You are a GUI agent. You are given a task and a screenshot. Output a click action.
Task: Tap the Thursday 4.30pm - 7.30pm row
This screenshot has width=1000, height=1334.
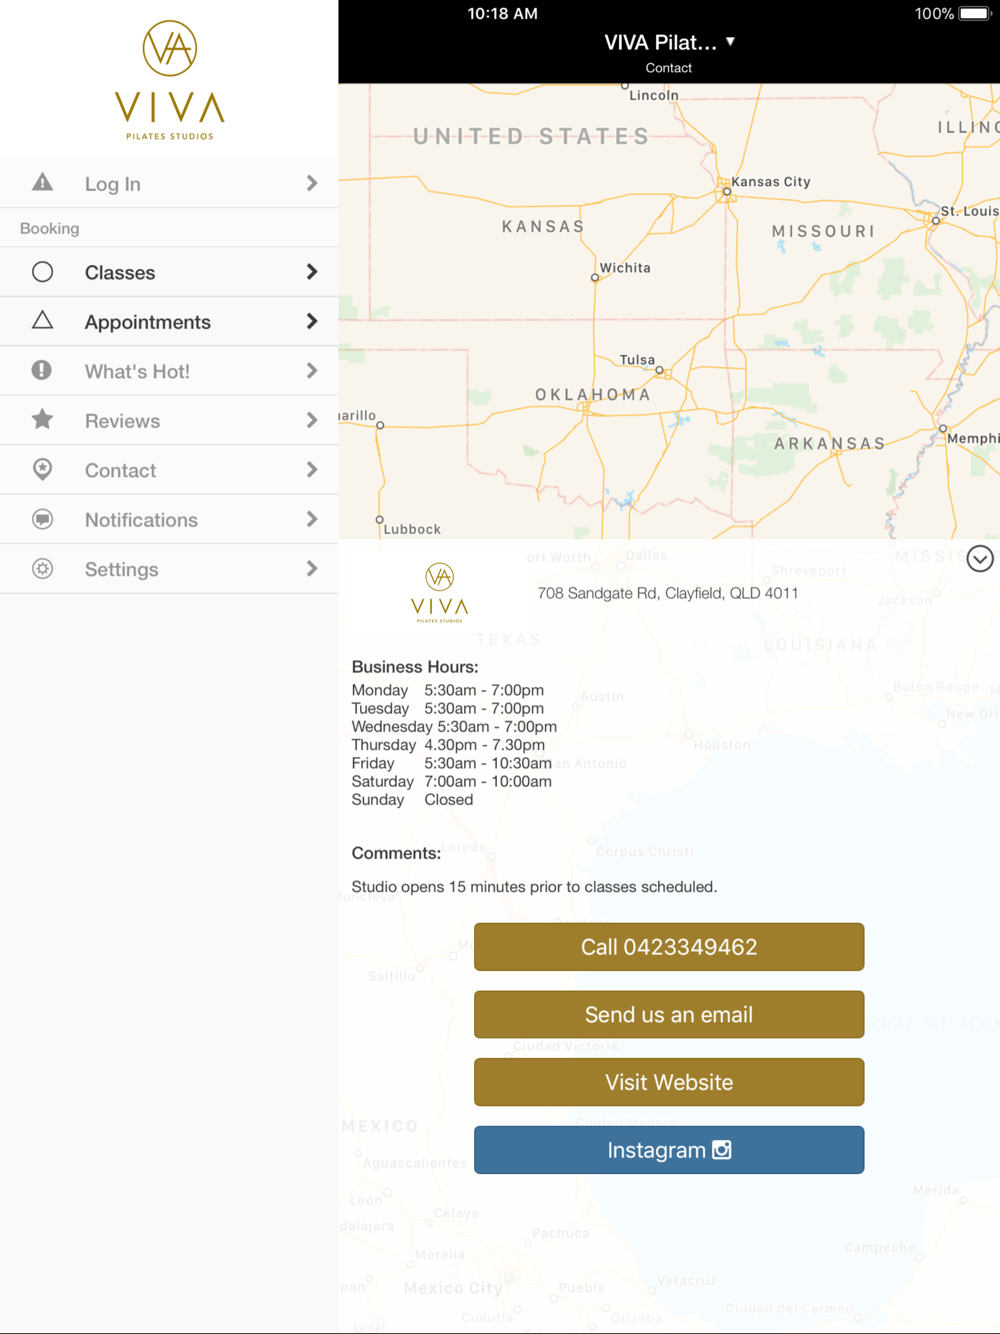pyautogui.click(x=448, y=745)
